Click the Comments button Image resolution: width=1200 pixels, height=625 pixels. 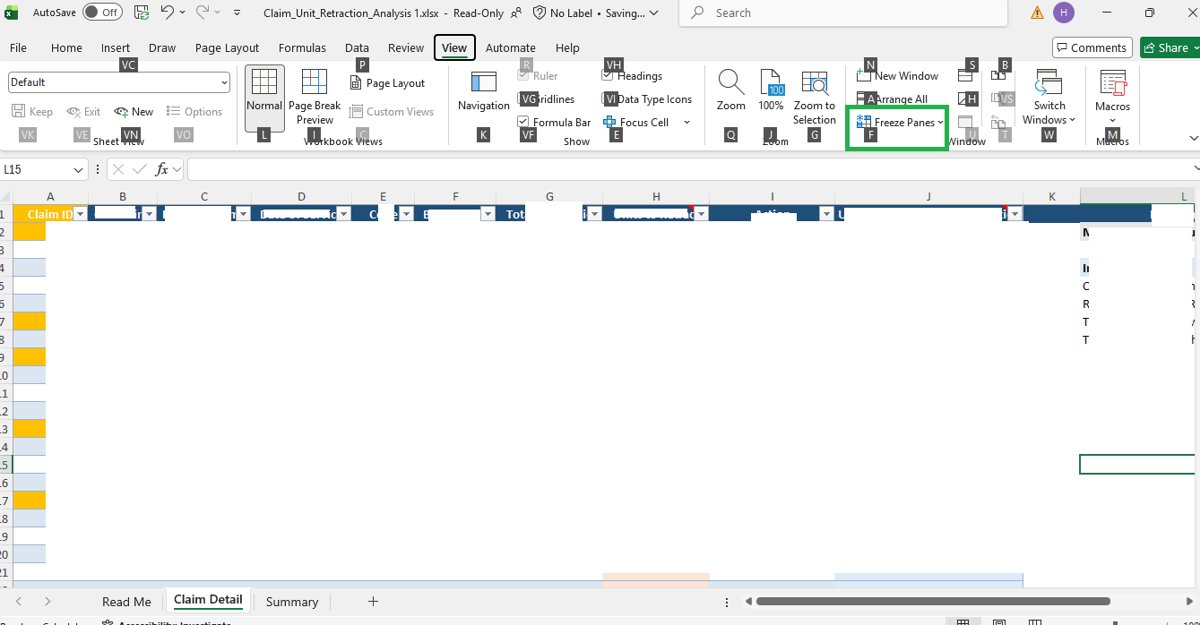click(x=1092, y=47)
